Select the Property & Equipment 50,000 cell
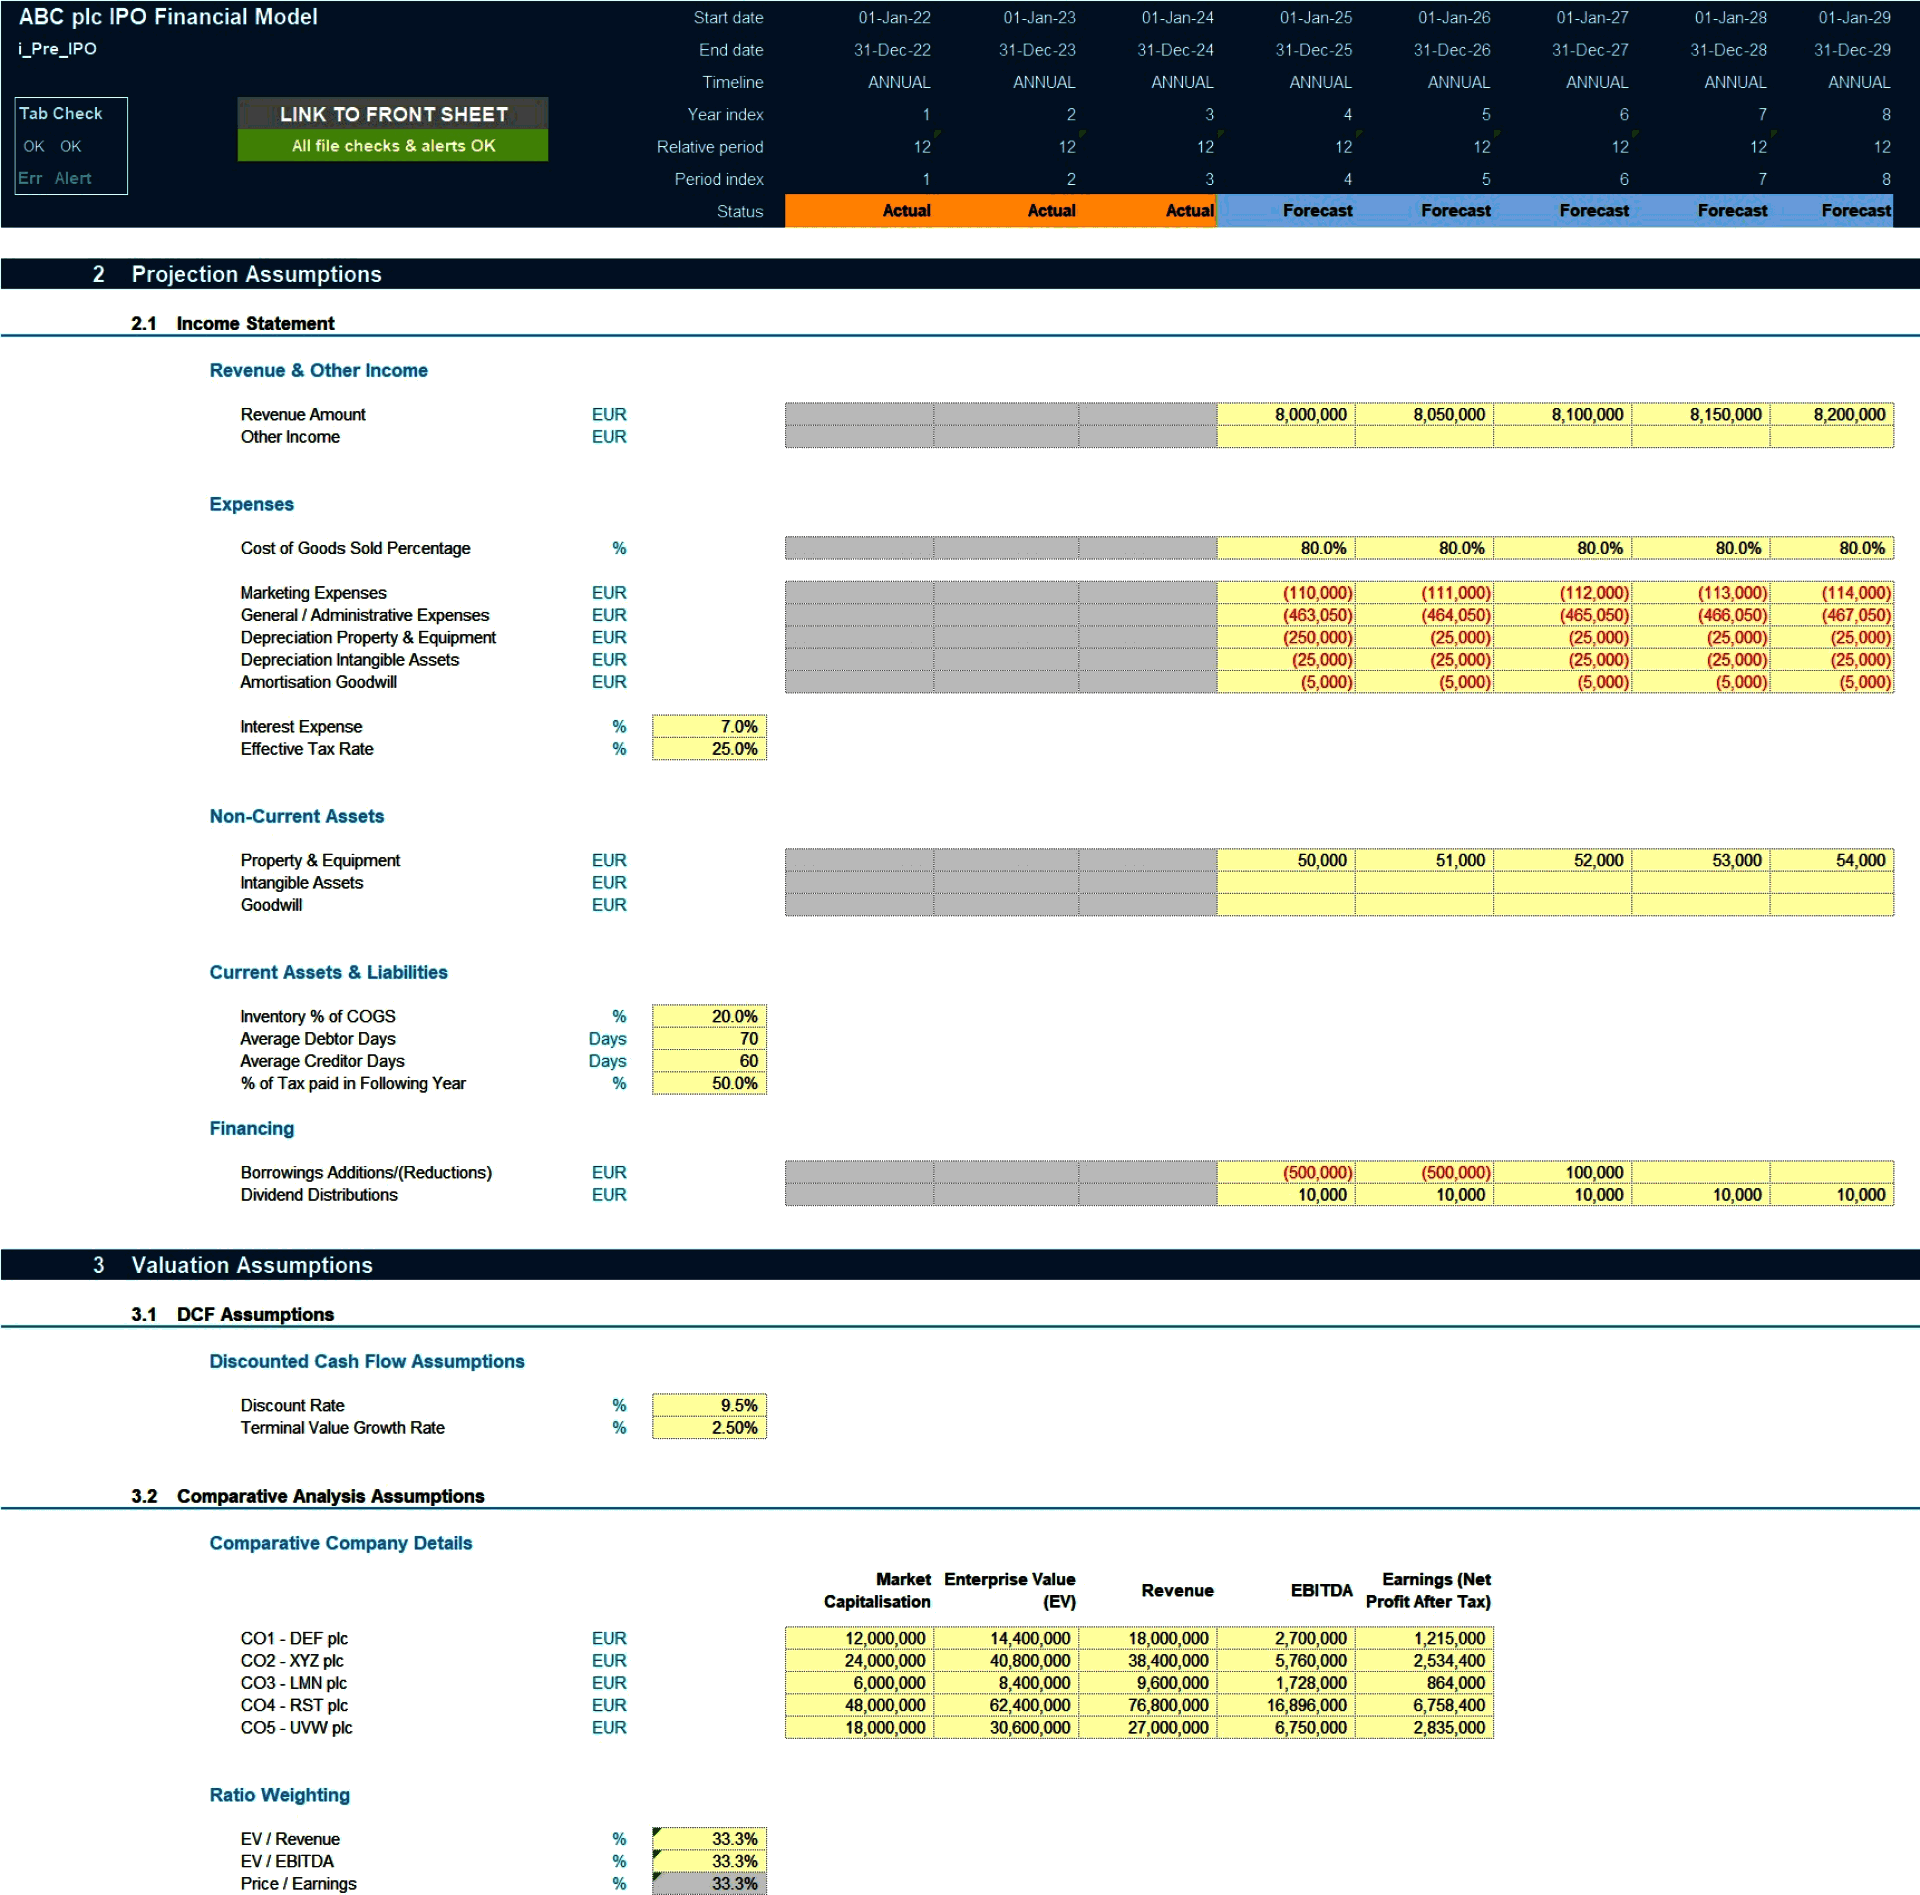 (x=1286, y=861)
